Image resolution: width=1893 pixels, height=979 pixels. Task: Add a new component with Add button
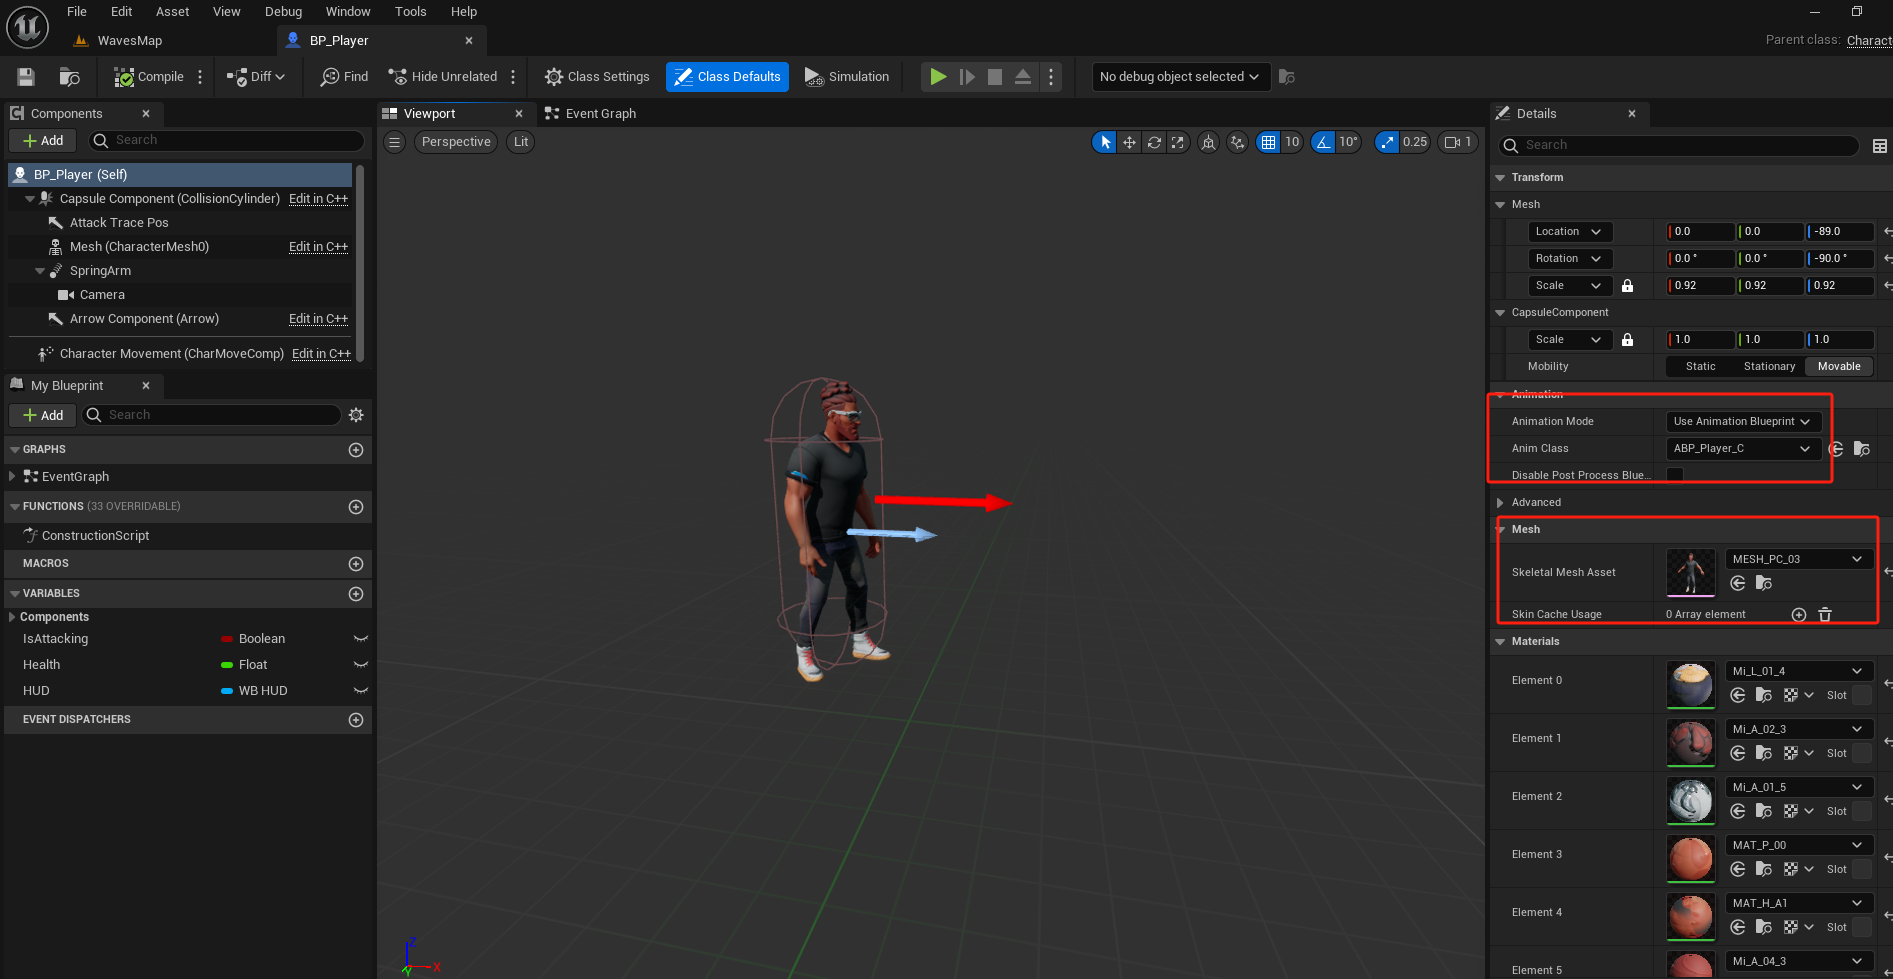tap(42, 141)
